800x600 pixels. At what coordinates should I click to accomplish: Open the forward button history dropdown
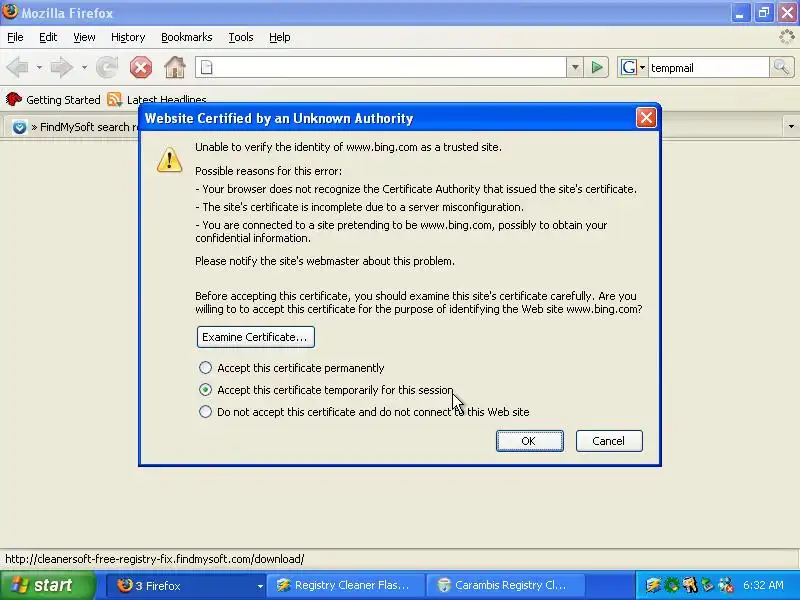[84, 67]
